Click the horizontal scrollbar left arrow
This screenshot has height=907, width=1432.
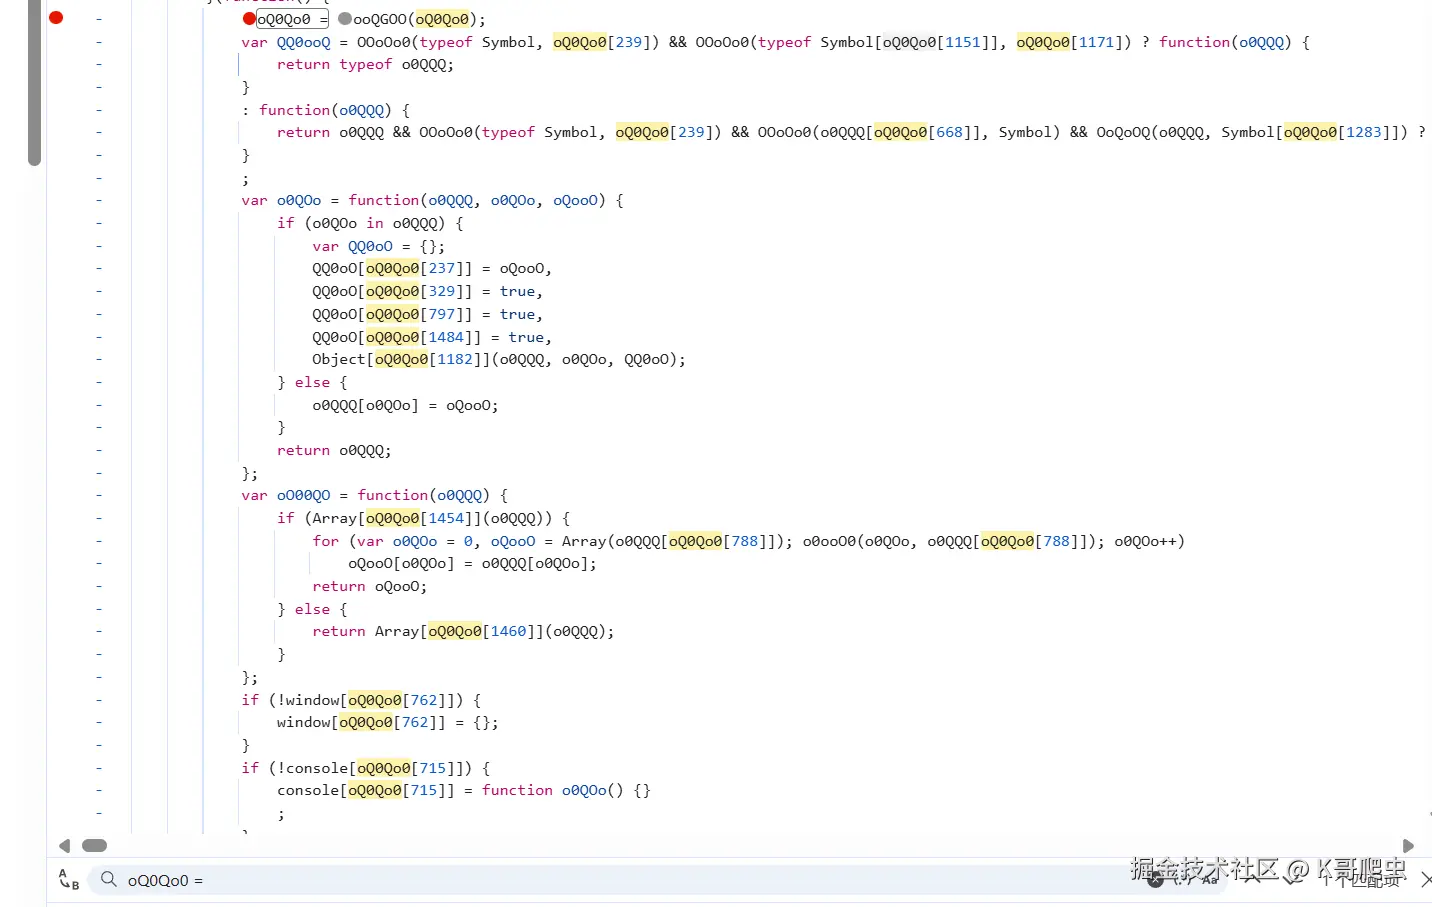tap(64, 846)
